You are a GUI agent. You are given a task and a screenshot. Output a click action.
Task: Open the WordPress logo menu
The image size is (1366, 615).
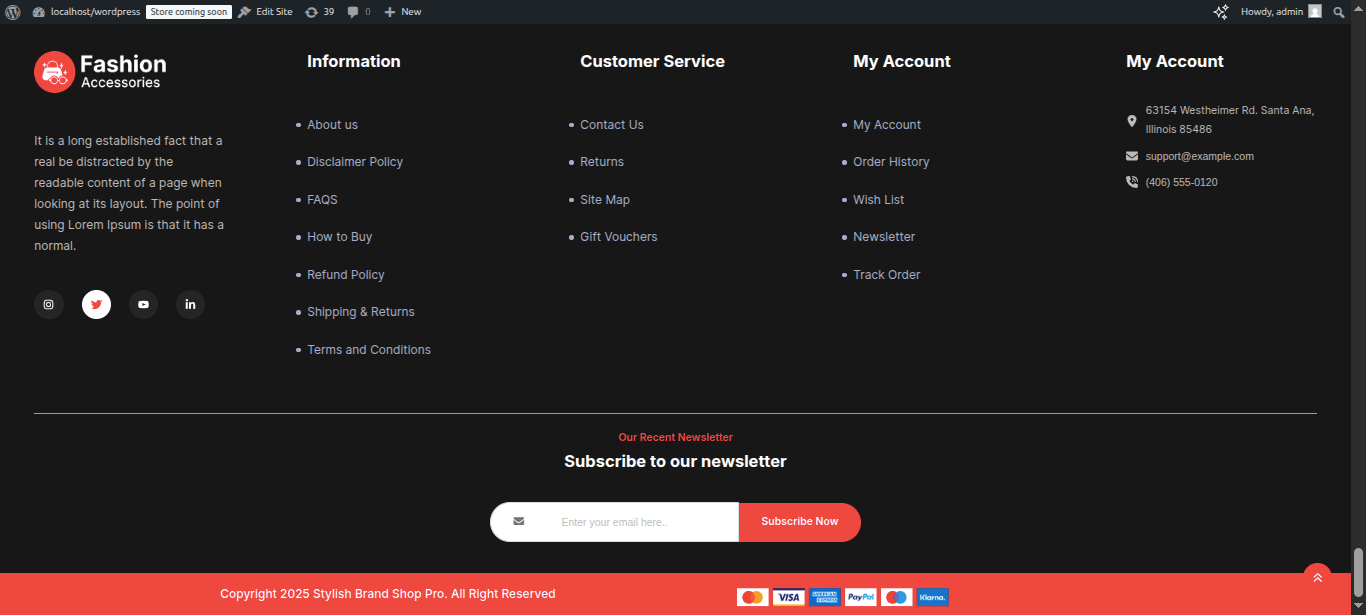coord(13,12)
